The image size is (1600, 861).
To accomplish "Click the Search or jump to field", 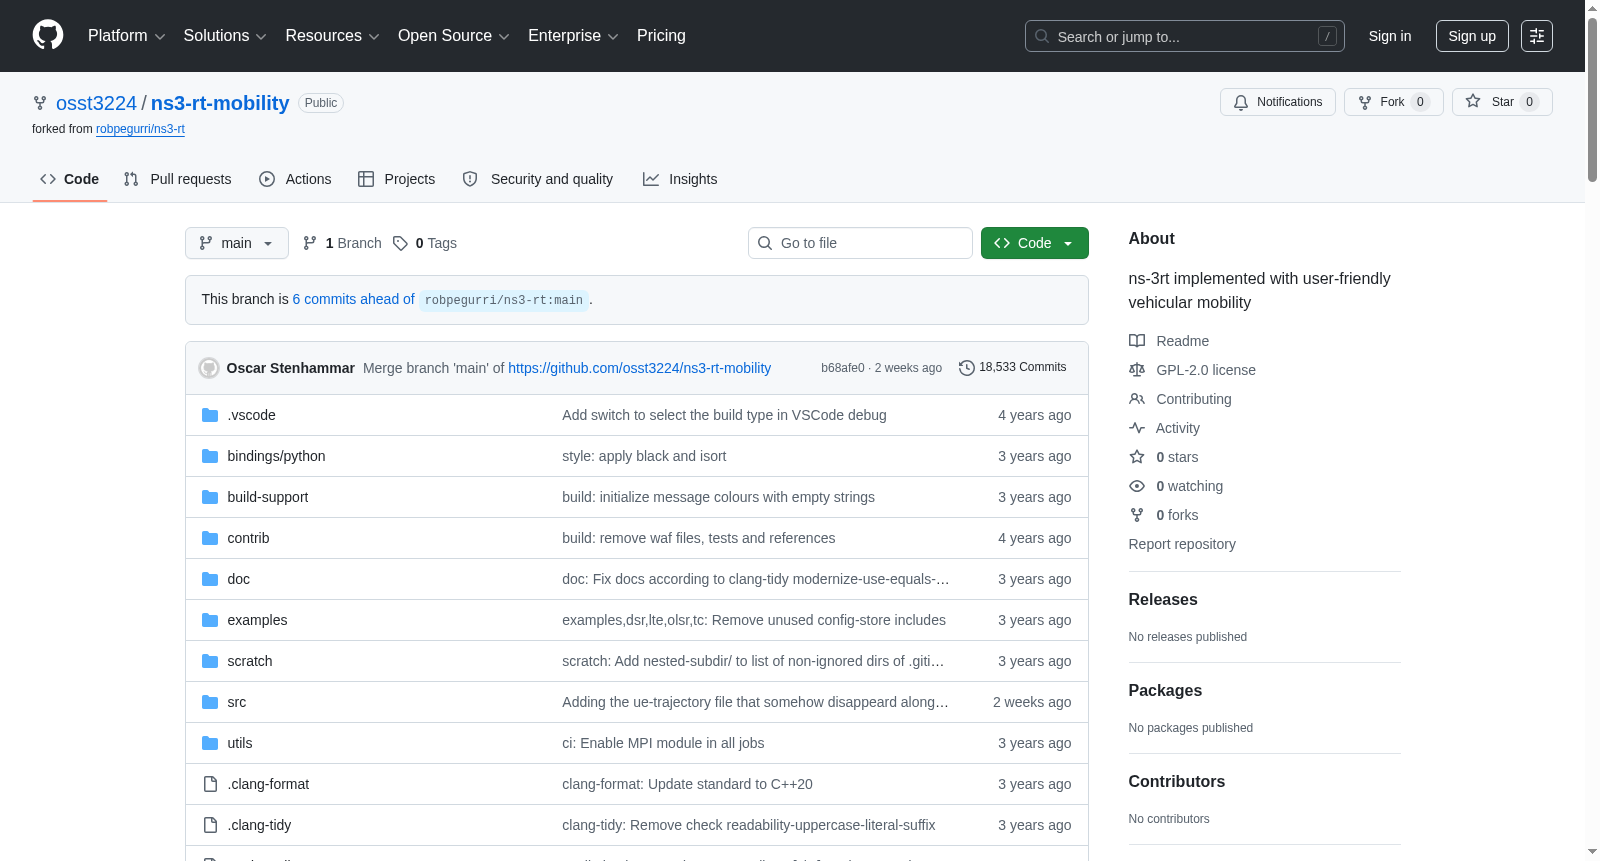I will pos(1185,36).
